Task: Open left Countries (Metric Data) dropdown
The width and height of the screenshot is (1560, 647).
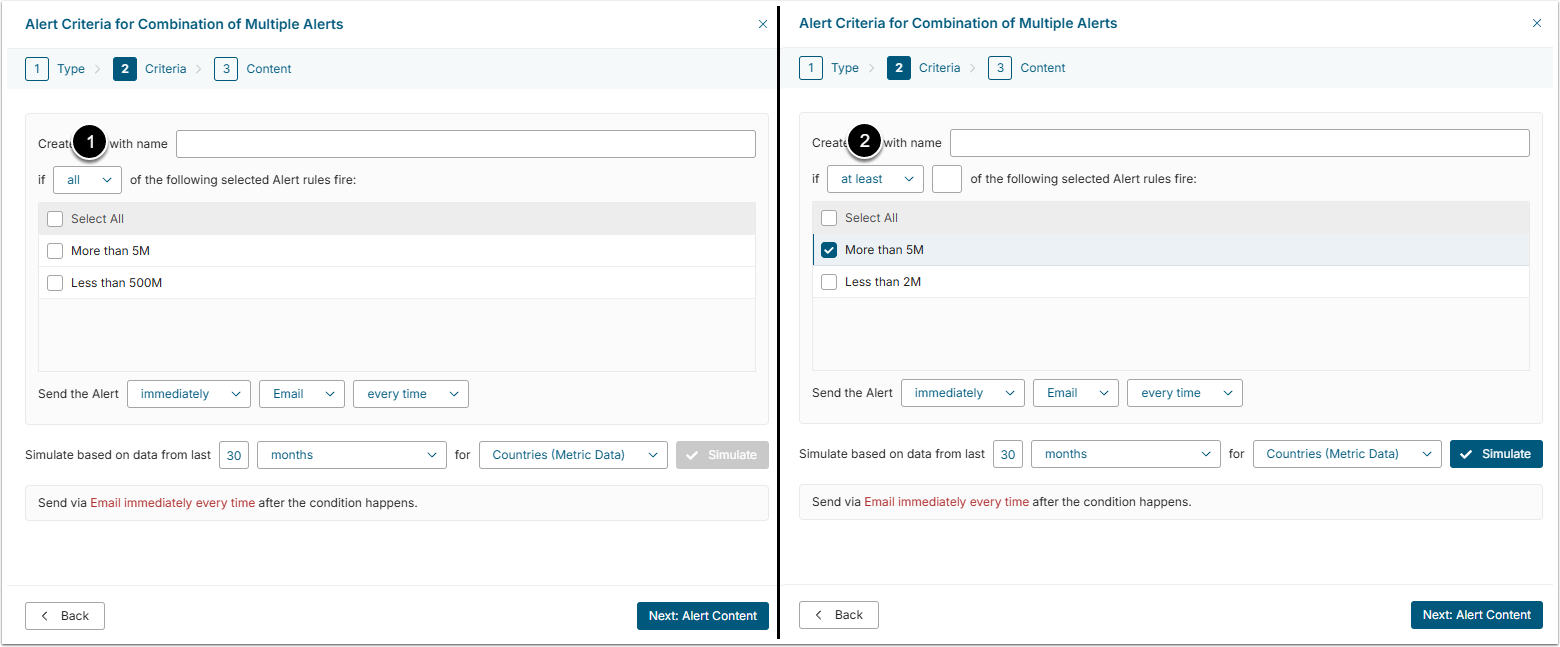Action: coord(573,455)
